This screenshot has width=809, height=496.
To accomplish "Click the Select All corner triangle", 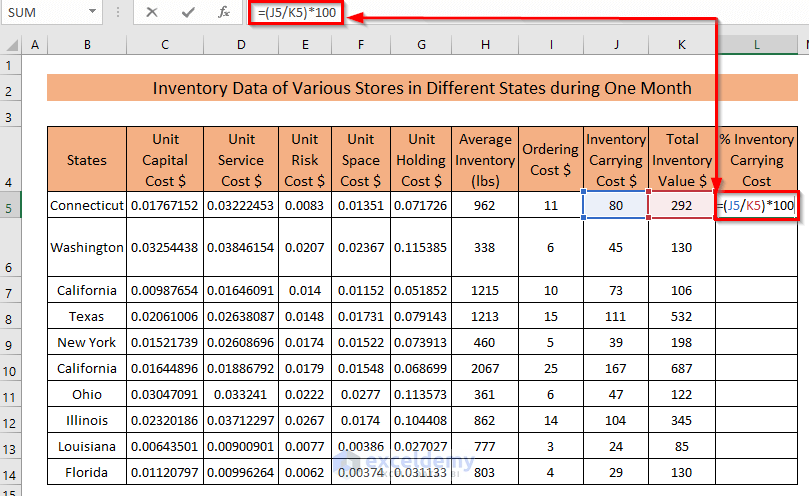I will (11, 45).
